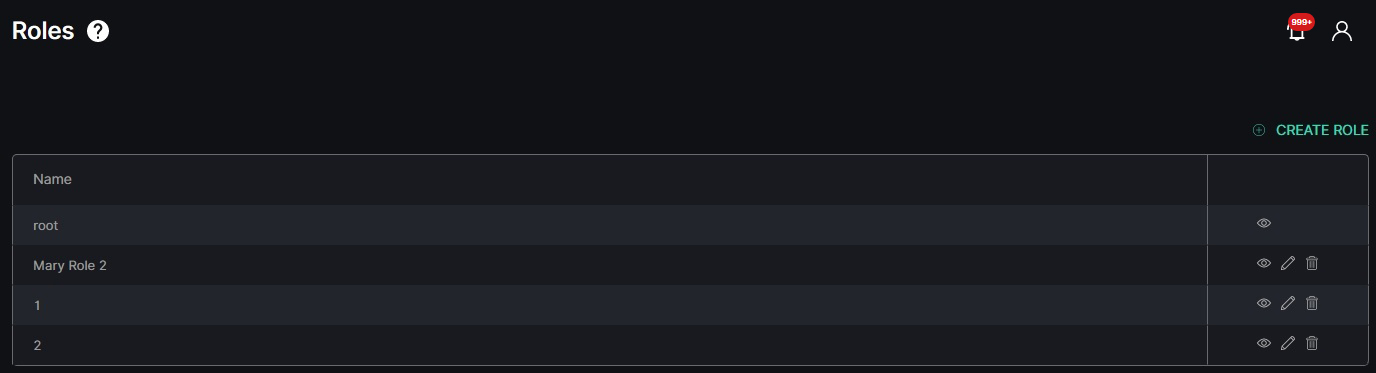The image size is (1376, 373).
Task: Delete role 2 with trash icon
Action: (x=1312, y=343)
